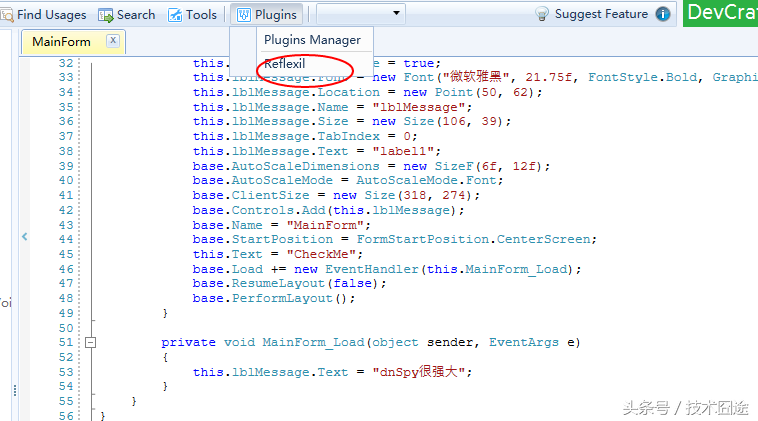Screen dimensions: 758x421
Task: Open the Find Usages toolbar item
Action: (x=44, y=15)
